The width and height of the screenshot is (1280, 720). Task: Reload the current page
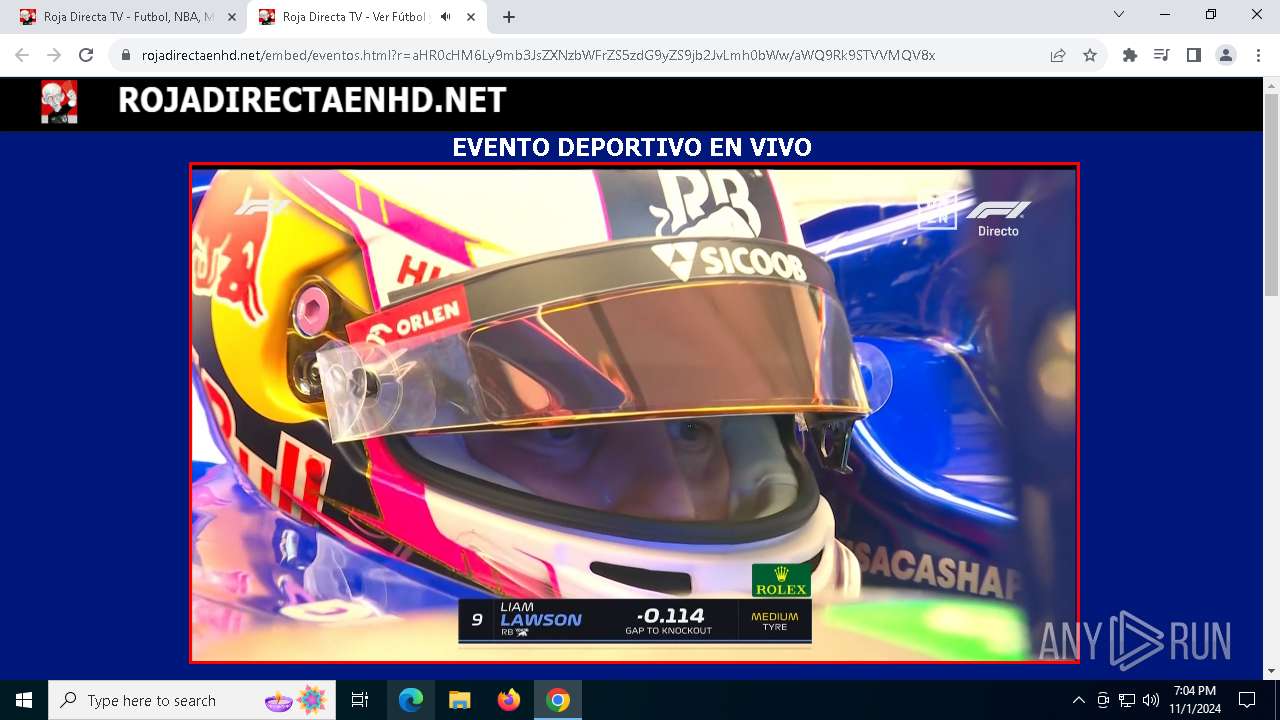86,55
